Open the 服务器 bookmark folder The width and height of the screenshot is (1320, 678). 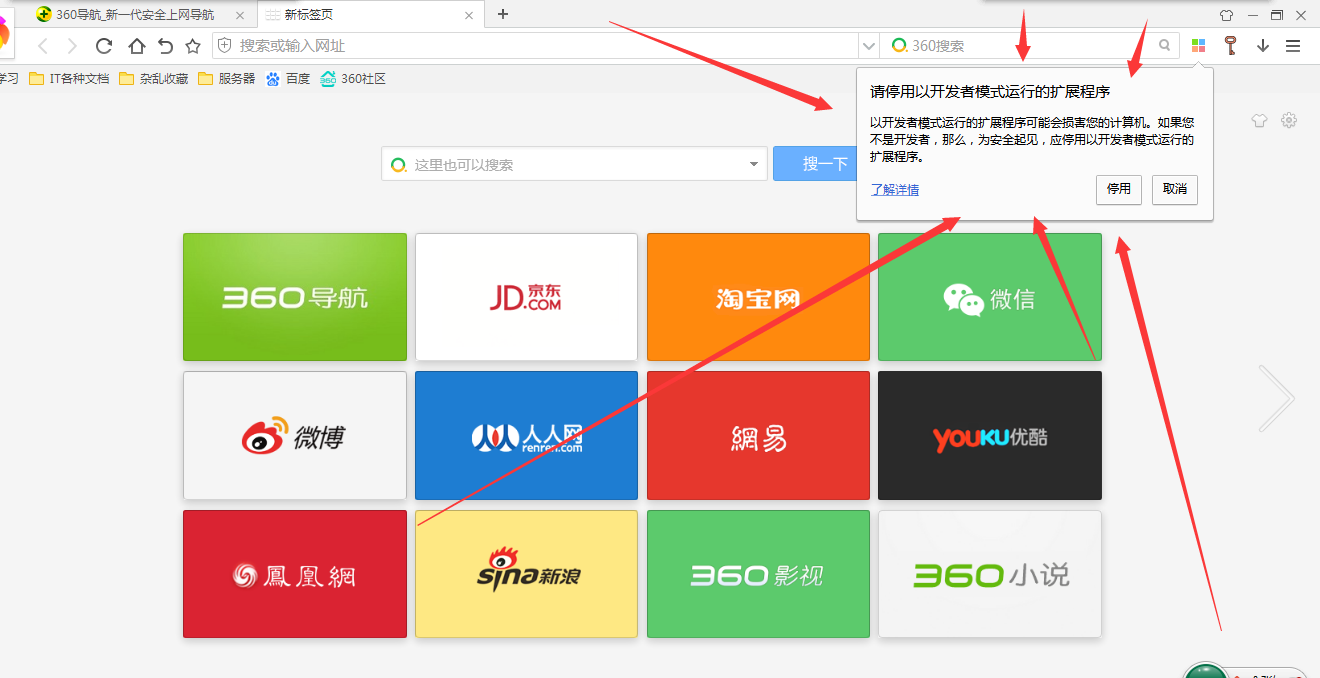[226, 79]
